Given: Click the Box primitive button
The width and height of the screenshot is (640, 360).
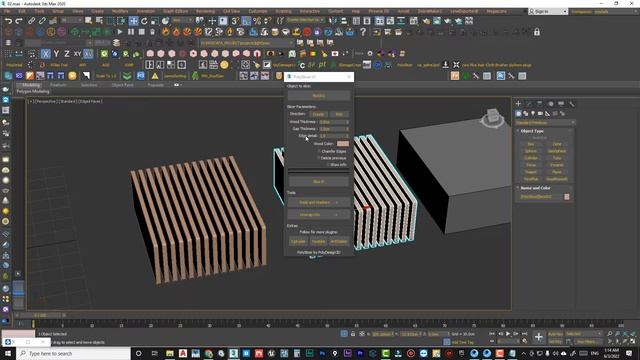Looking at the screenshot, I should pyautogui.click(x=531, y=144).
